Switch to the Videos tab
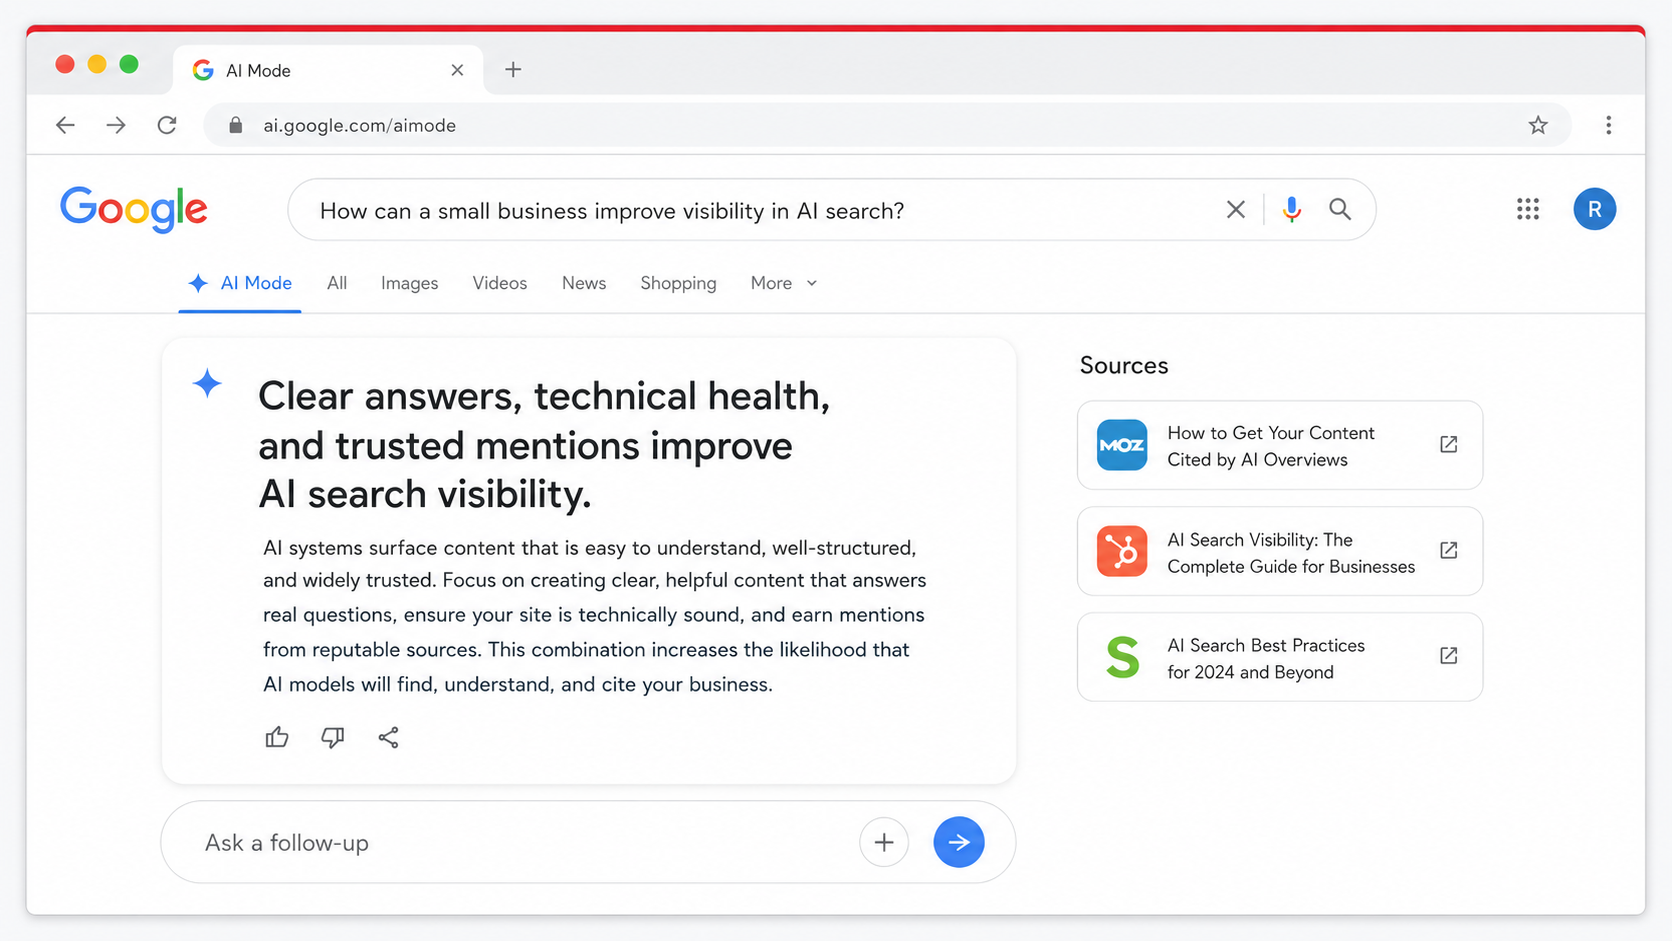The width and height of the screenshot is (1672, 941). coord(500,283)
